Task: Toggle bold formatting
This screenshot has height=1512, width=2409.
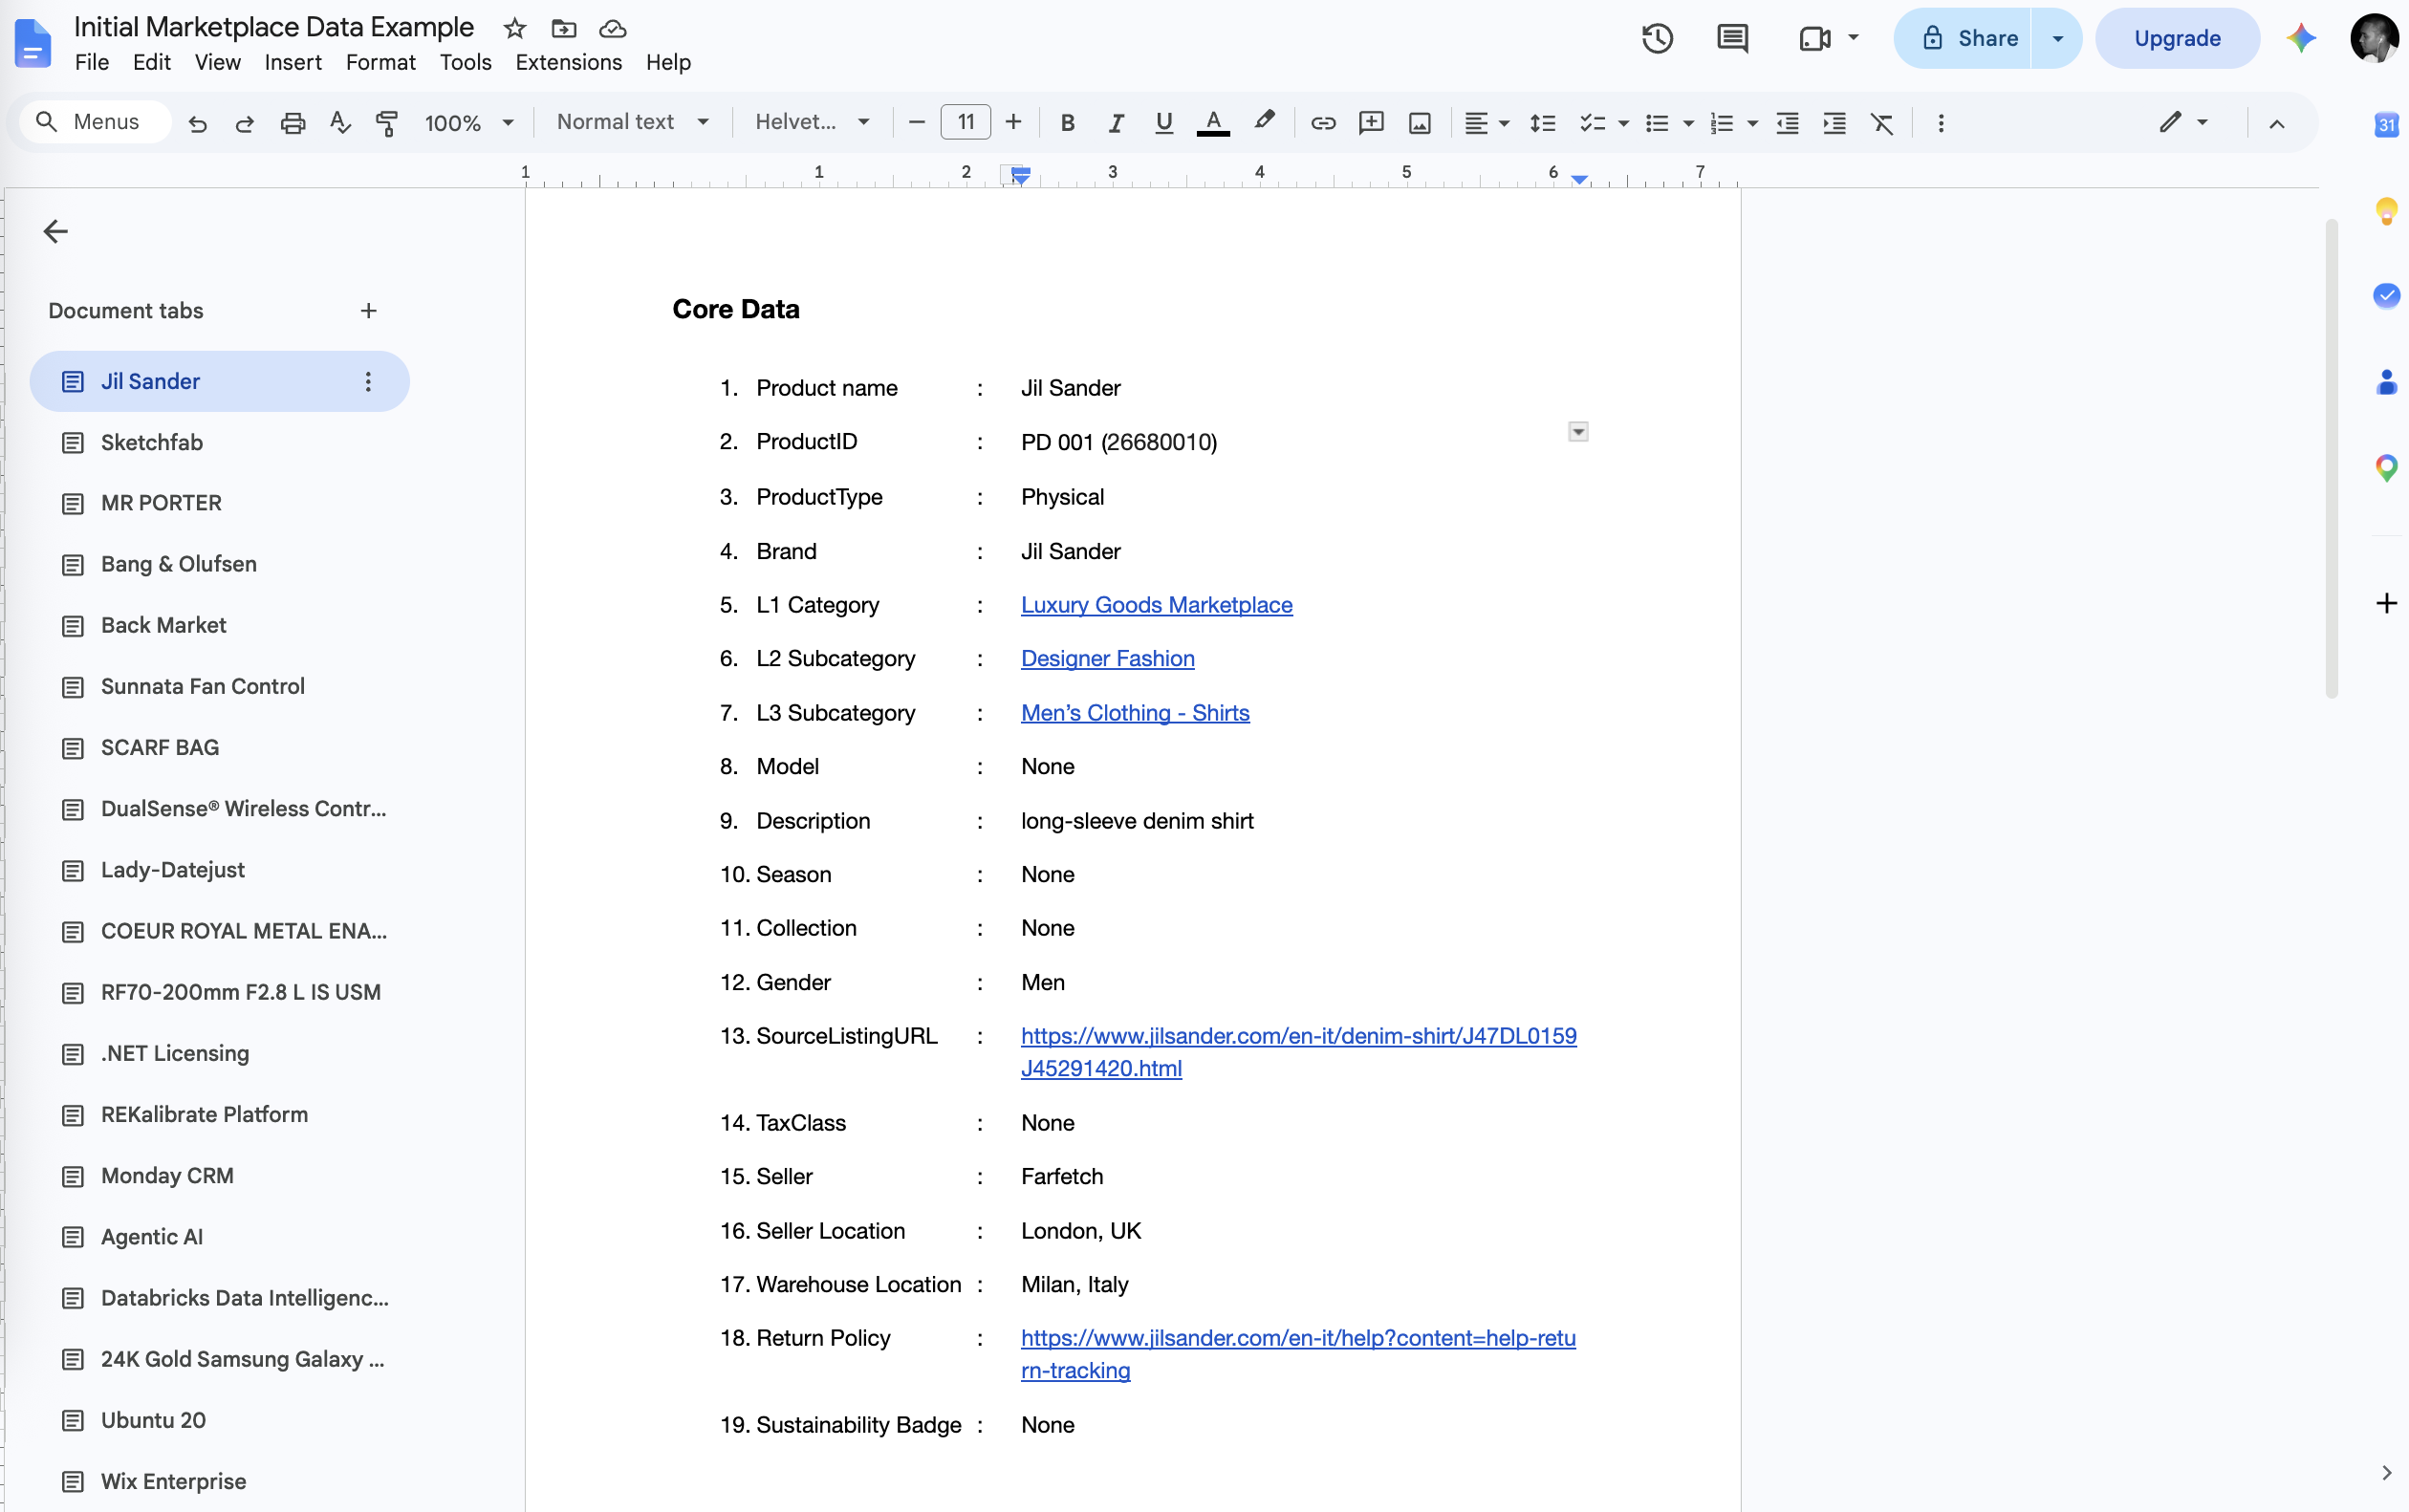Action: coord(1067,123)
